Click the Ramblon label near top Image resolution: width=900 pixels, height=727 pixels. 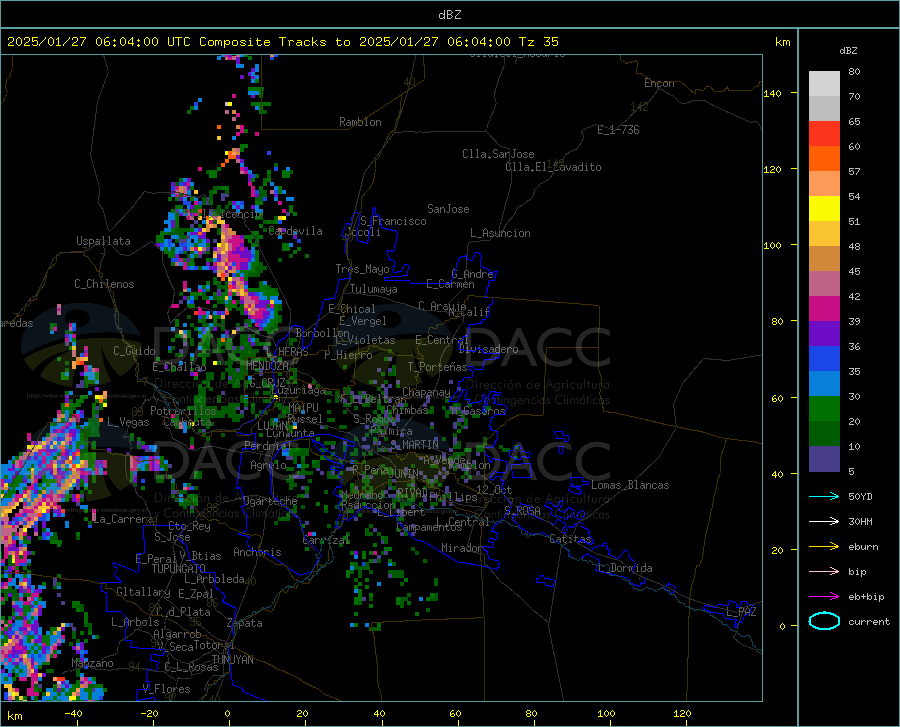(360, 122)
